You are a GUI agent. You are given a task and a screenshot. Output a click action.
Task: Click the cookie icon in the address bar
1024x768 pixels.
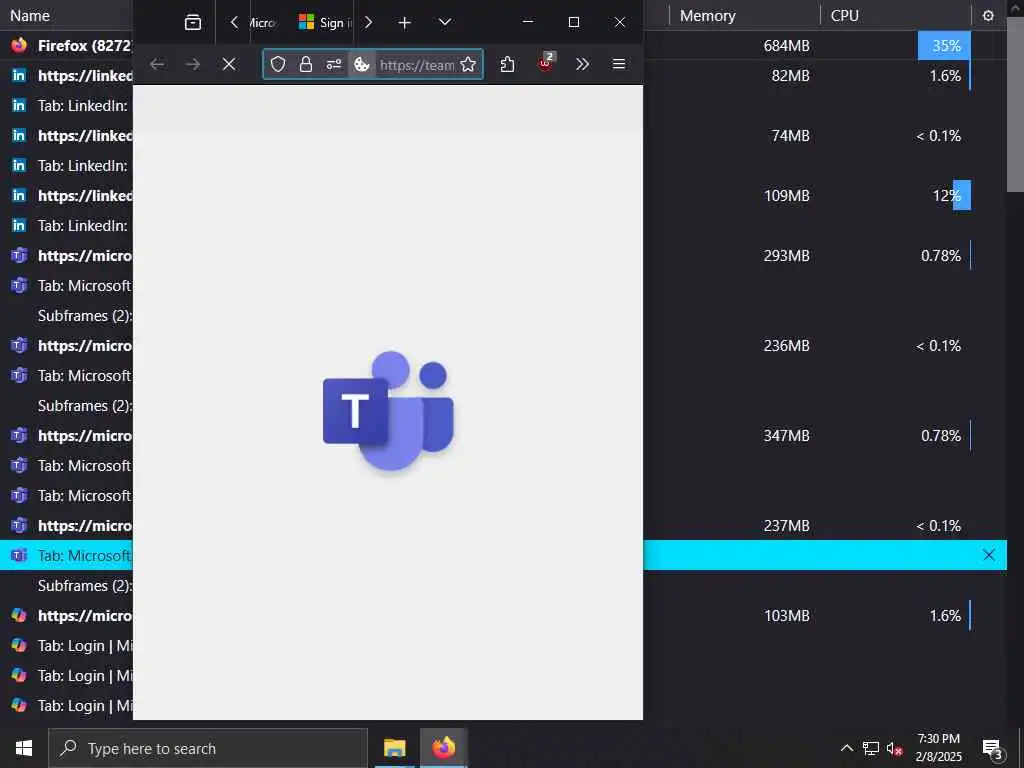(362, 64)
